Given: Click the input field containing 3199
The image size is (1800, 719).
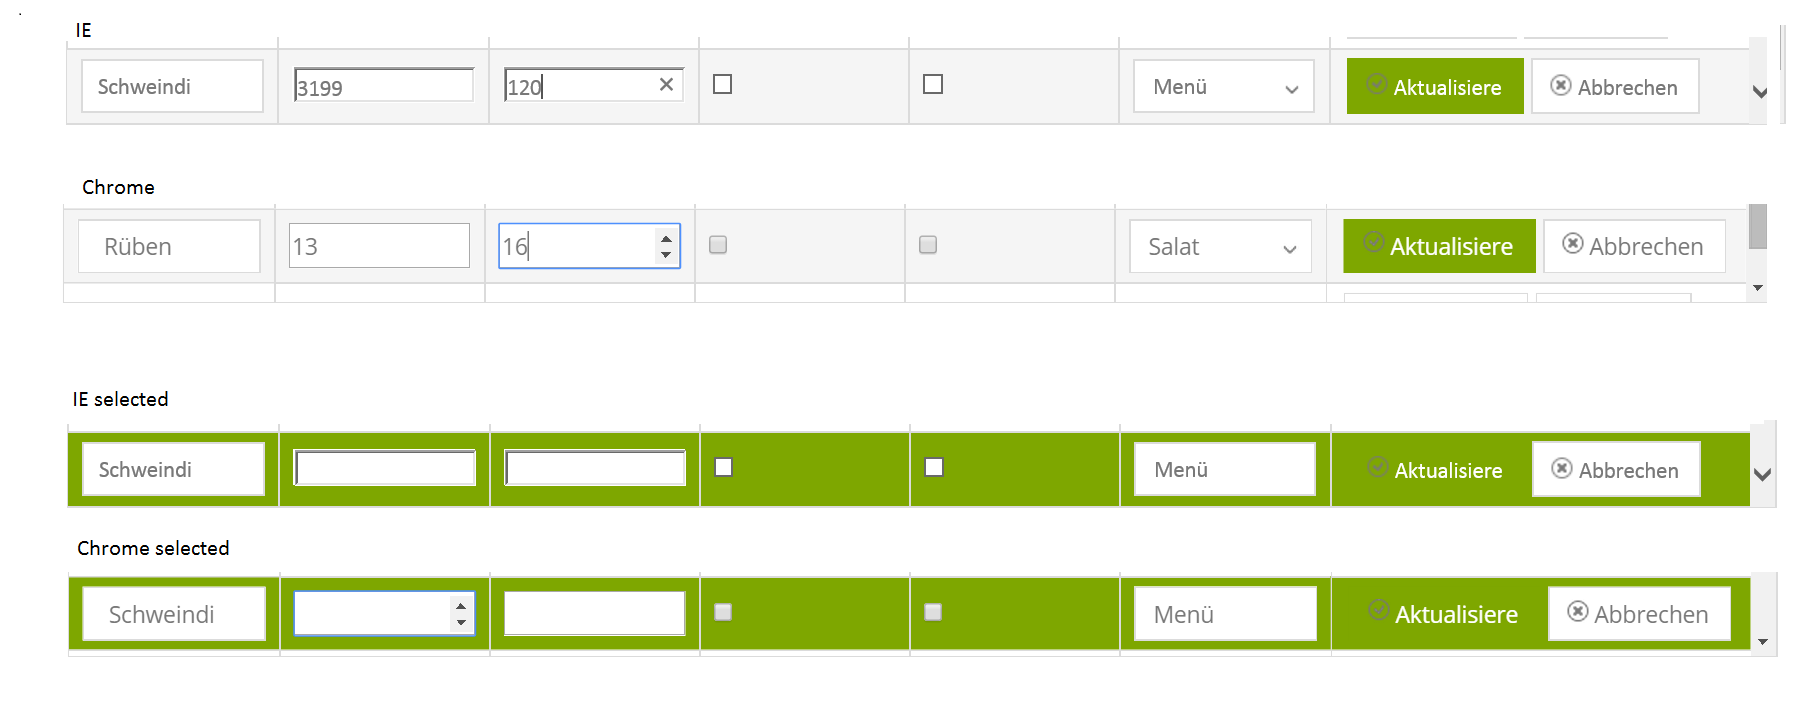Looking at the screenshot, I should (384, 86).
